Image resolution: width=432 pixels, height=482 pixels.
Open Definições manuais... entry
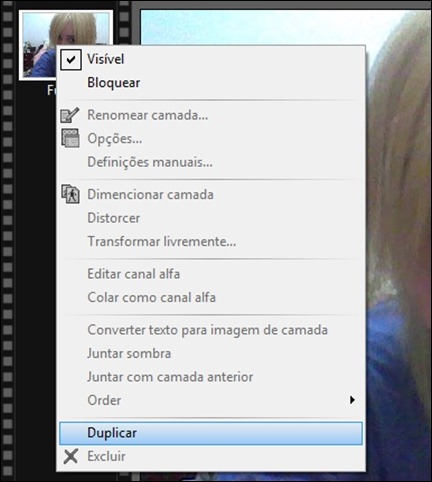pos(150,162)
